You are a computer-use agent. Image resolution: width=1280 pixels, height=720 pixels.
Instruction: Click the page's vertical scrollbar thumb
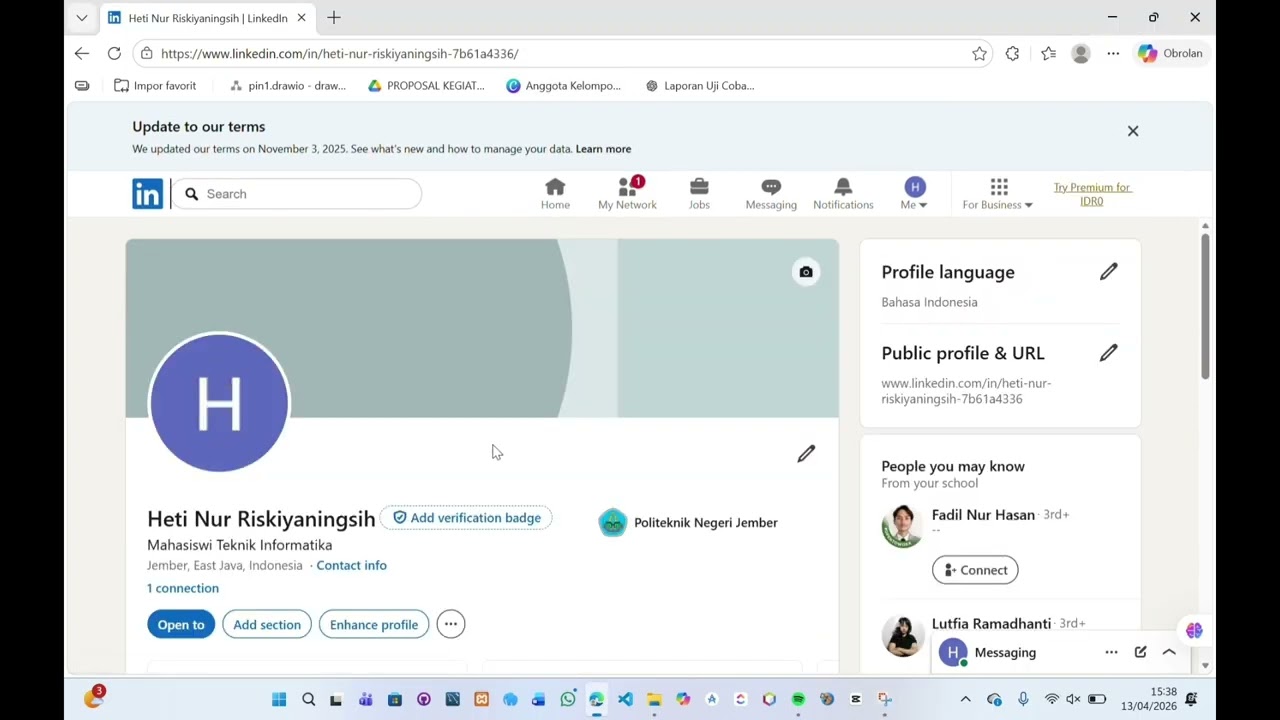coord(1205,305)
